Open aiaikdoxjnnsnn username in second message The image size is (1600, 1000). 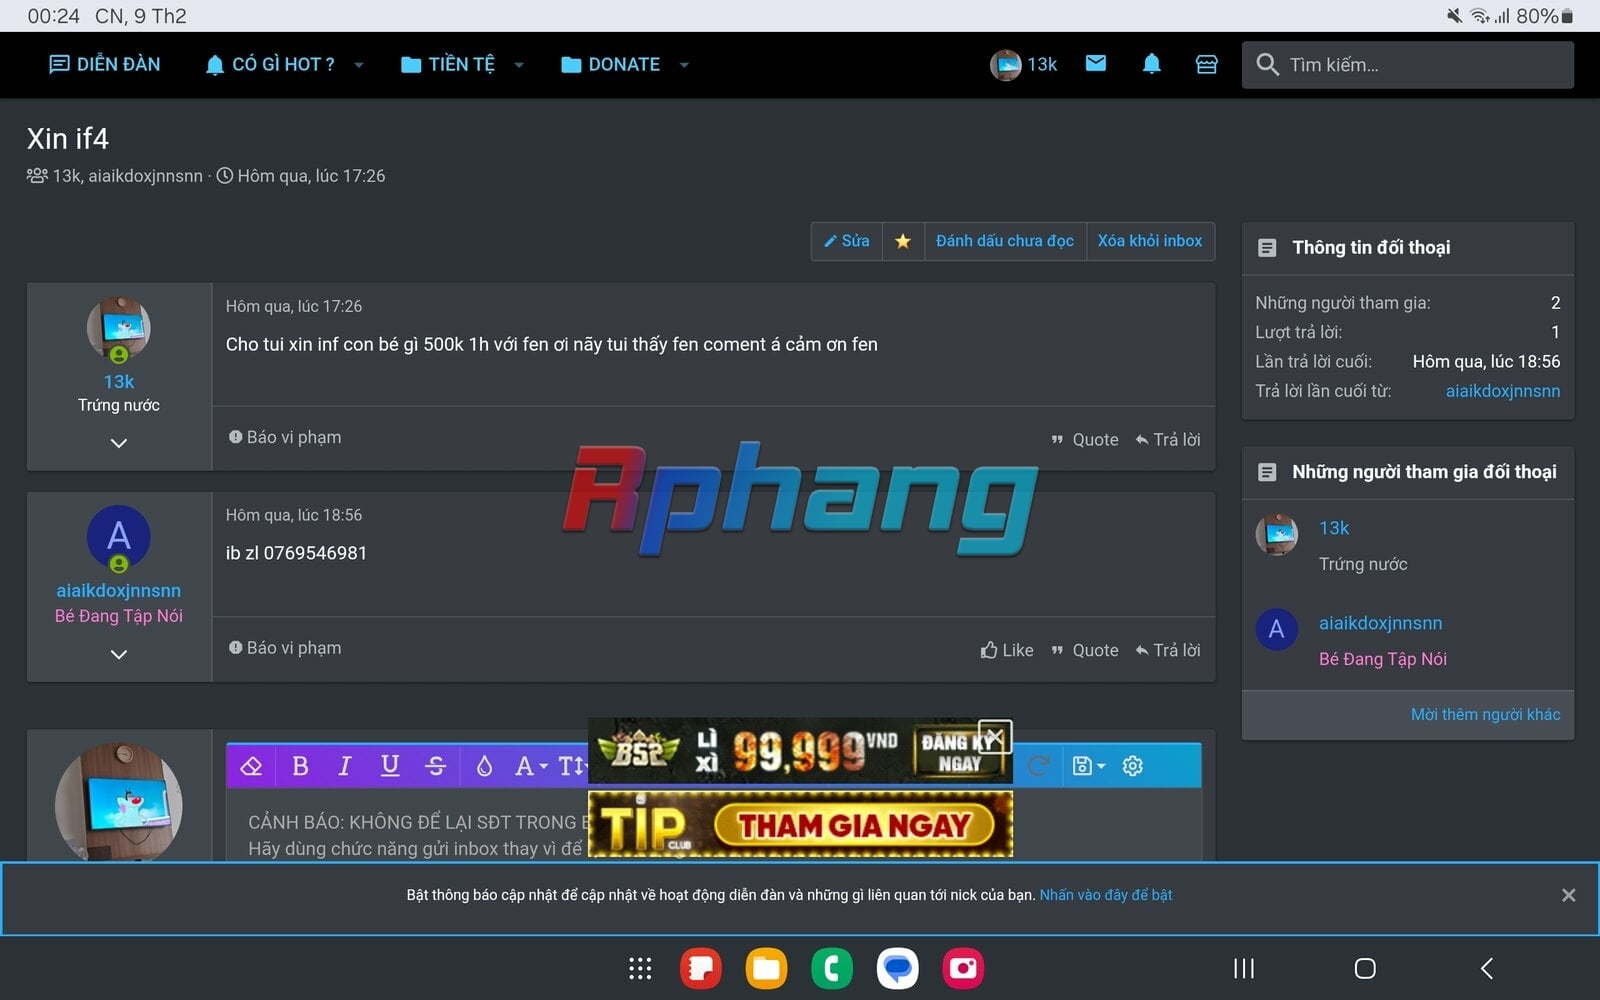click(x=119, y=591)
